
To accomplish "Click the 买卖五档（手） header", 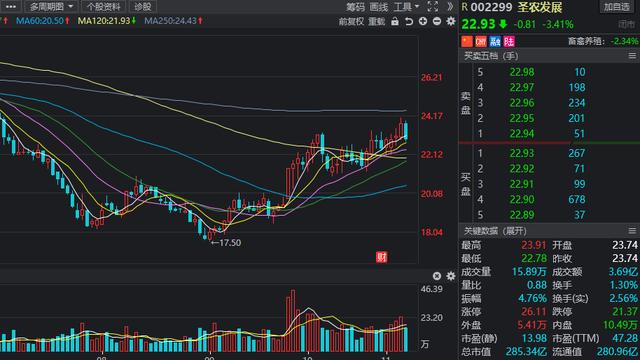I will 491,56.
